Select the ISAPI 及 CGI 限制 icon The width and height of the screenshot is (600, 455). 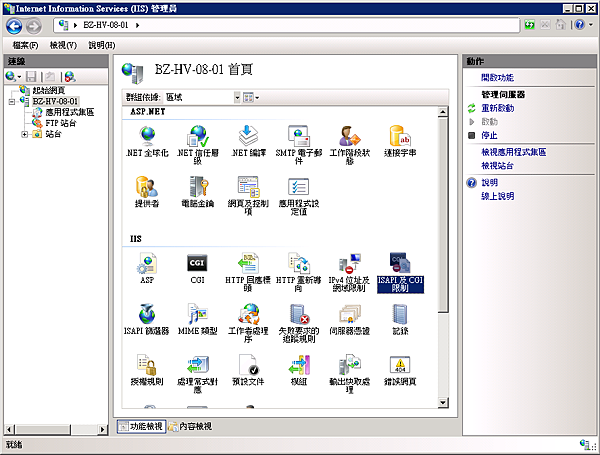[400, 272]
